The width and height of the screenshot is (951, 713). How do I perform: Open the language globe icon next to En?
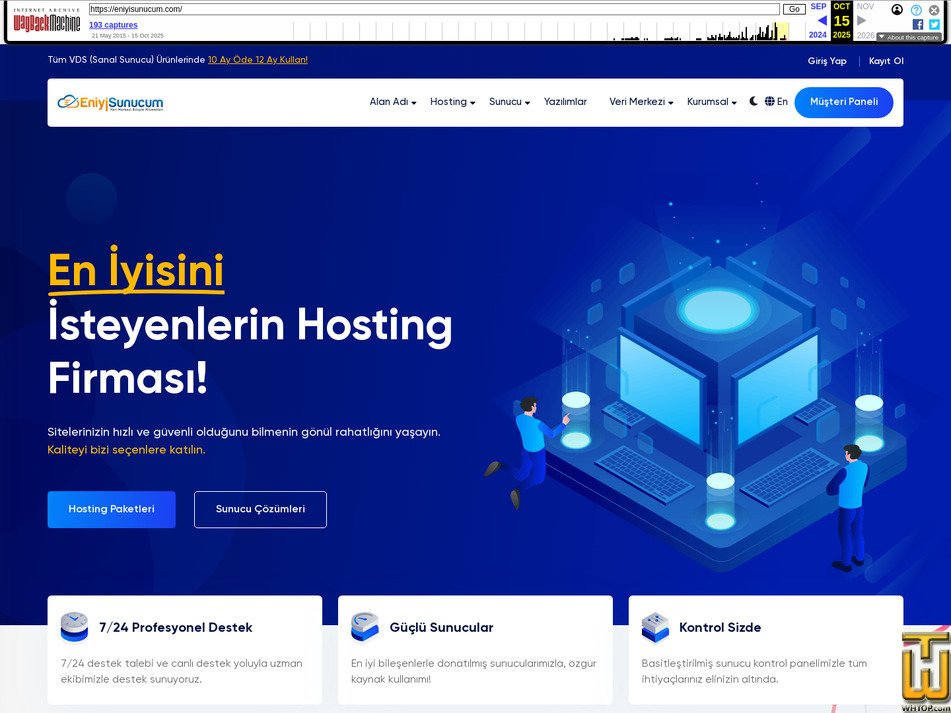click(x=769, y=101)
